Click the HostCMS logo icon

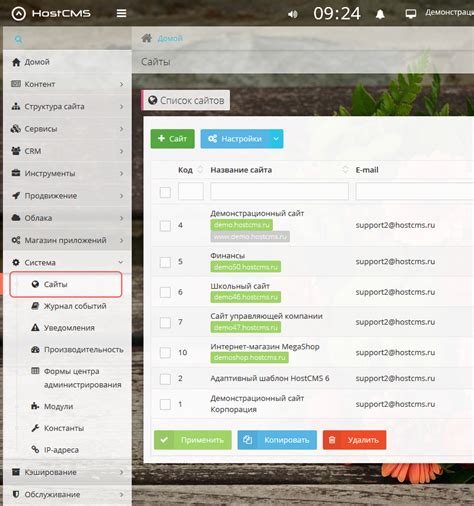(x=19, y=14)
